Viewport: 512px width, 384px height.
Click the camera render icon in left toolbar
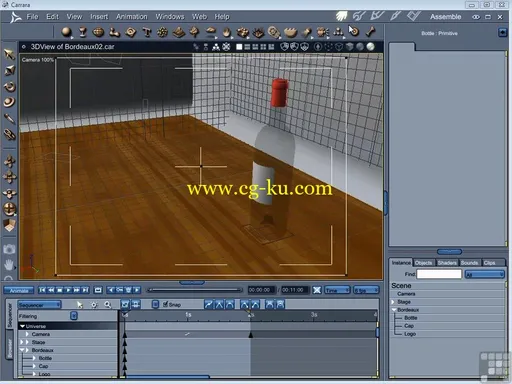pyautogui.click(x=9, y=249)
